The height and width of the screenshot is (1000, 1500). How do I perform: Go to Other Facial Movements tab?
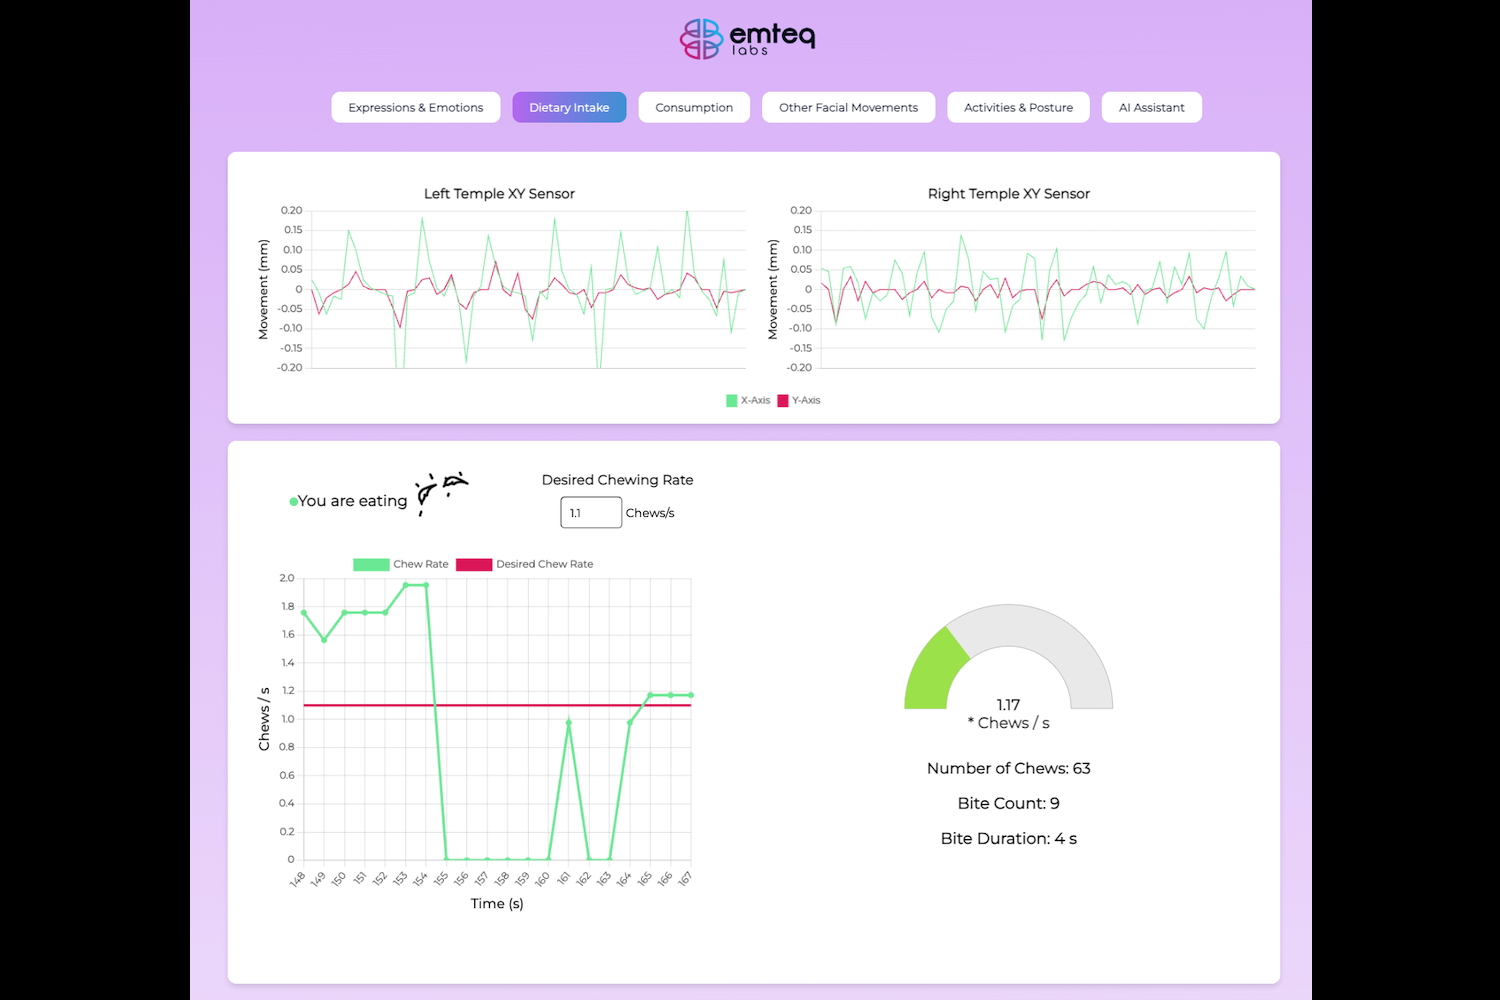848,108
